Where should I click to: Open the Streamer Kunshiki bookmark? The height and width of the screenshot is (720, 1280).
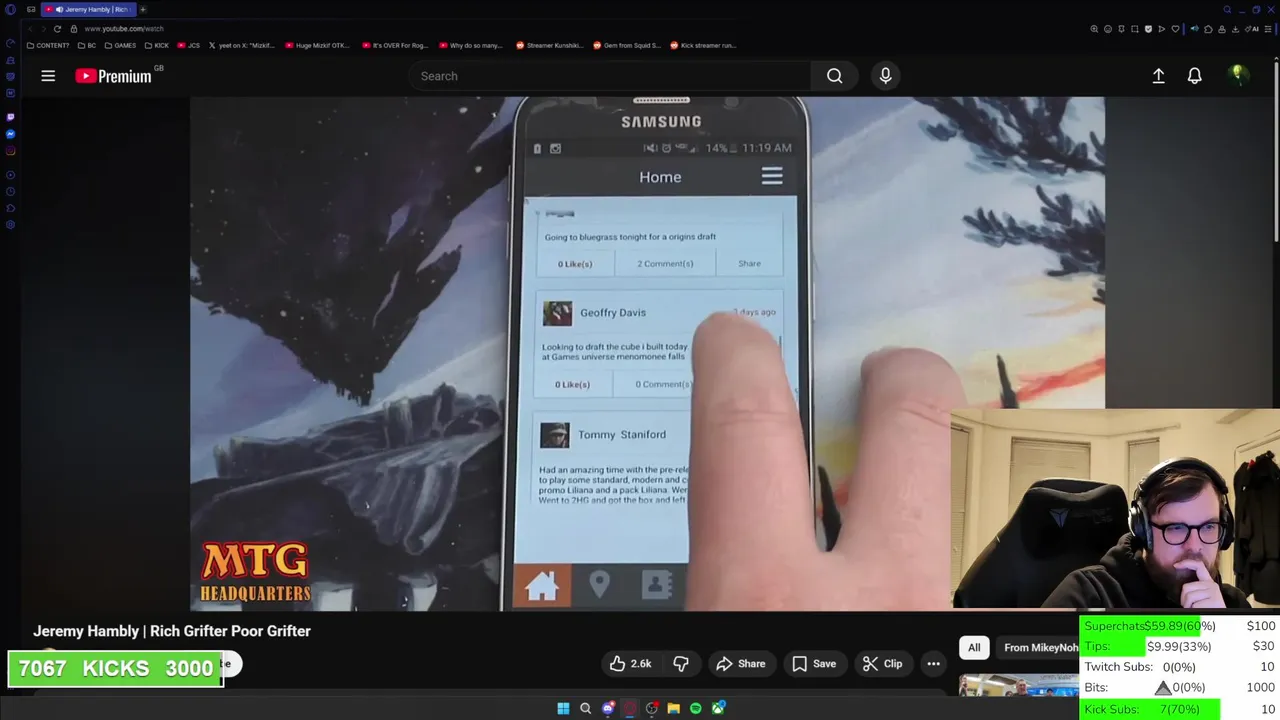tap(550, 45)
